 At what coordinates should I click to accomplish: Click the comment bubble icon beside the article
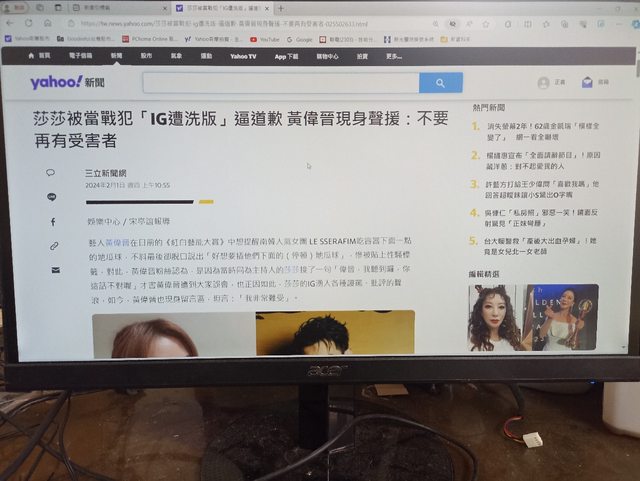(51, 173)
